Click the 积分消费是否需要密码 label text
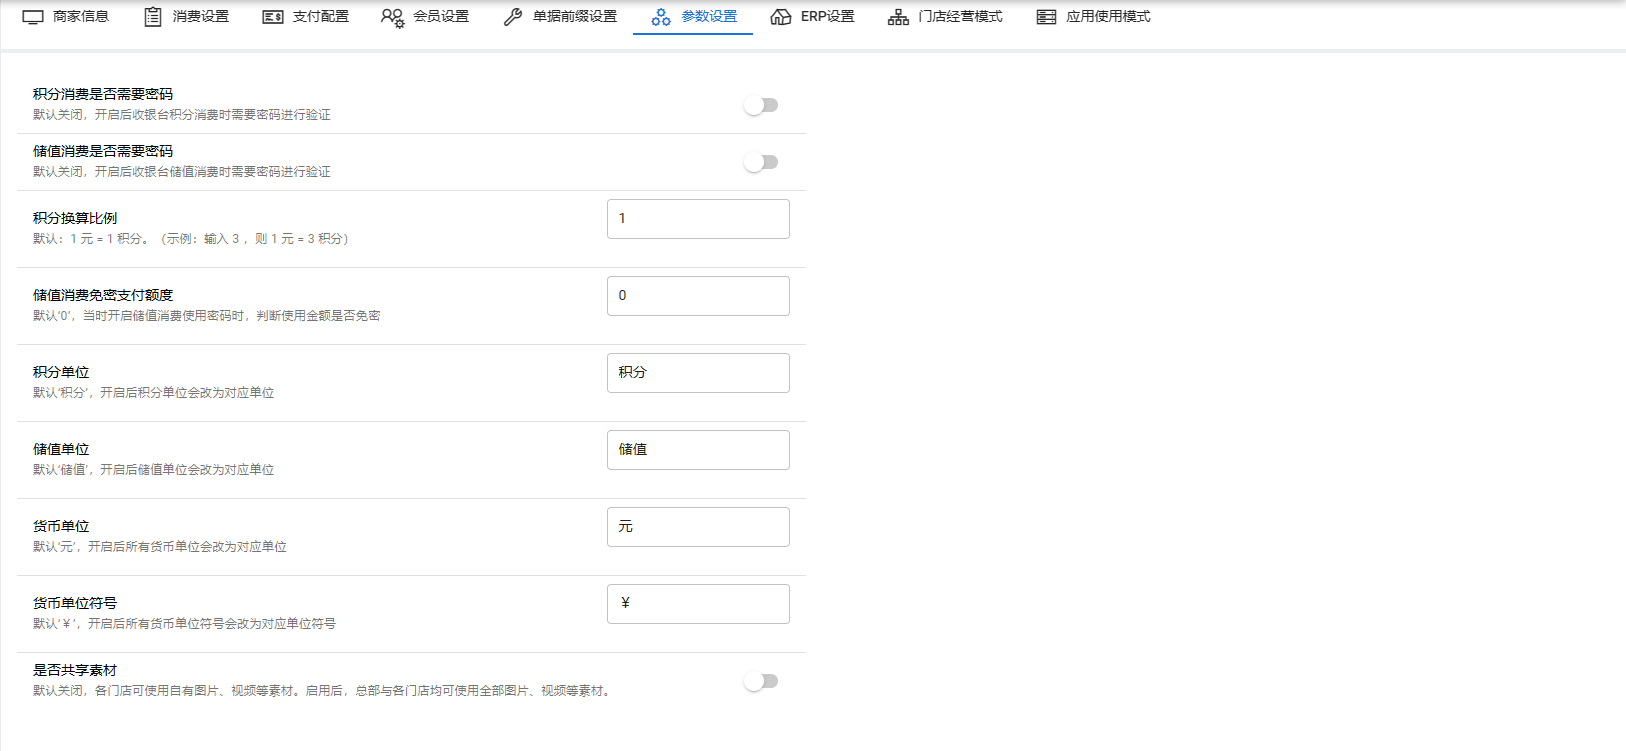Image resolution: width=1626 pixels, height=751 pixels. coord(103,94)
